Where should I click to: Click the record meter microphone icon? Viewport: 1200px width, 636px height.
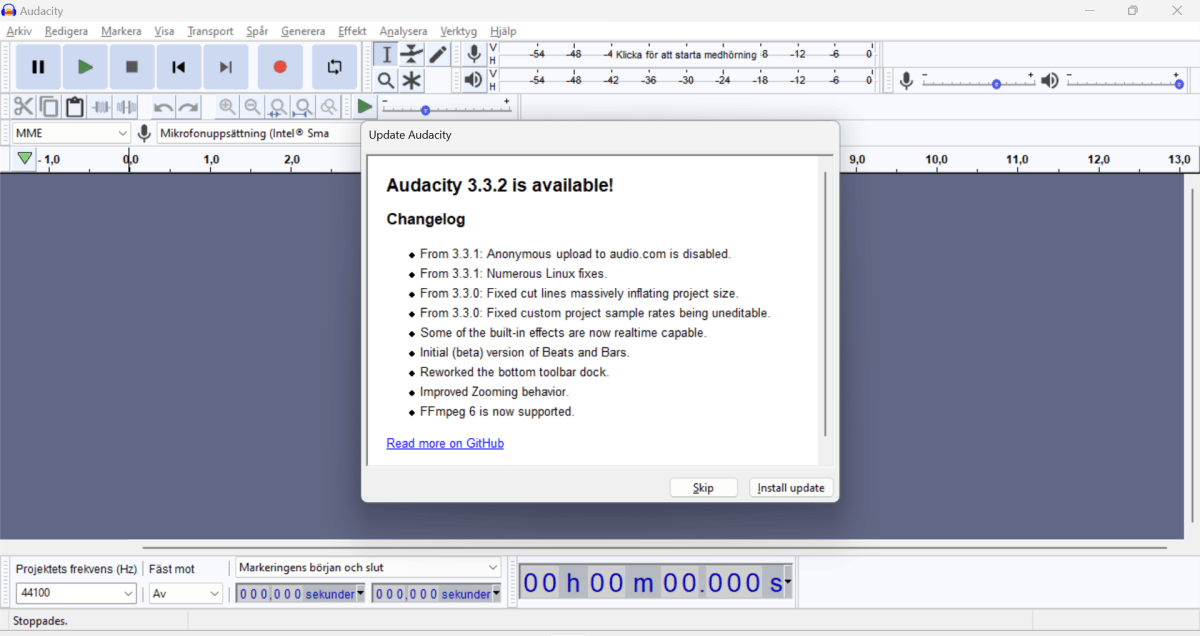point(474,54)
